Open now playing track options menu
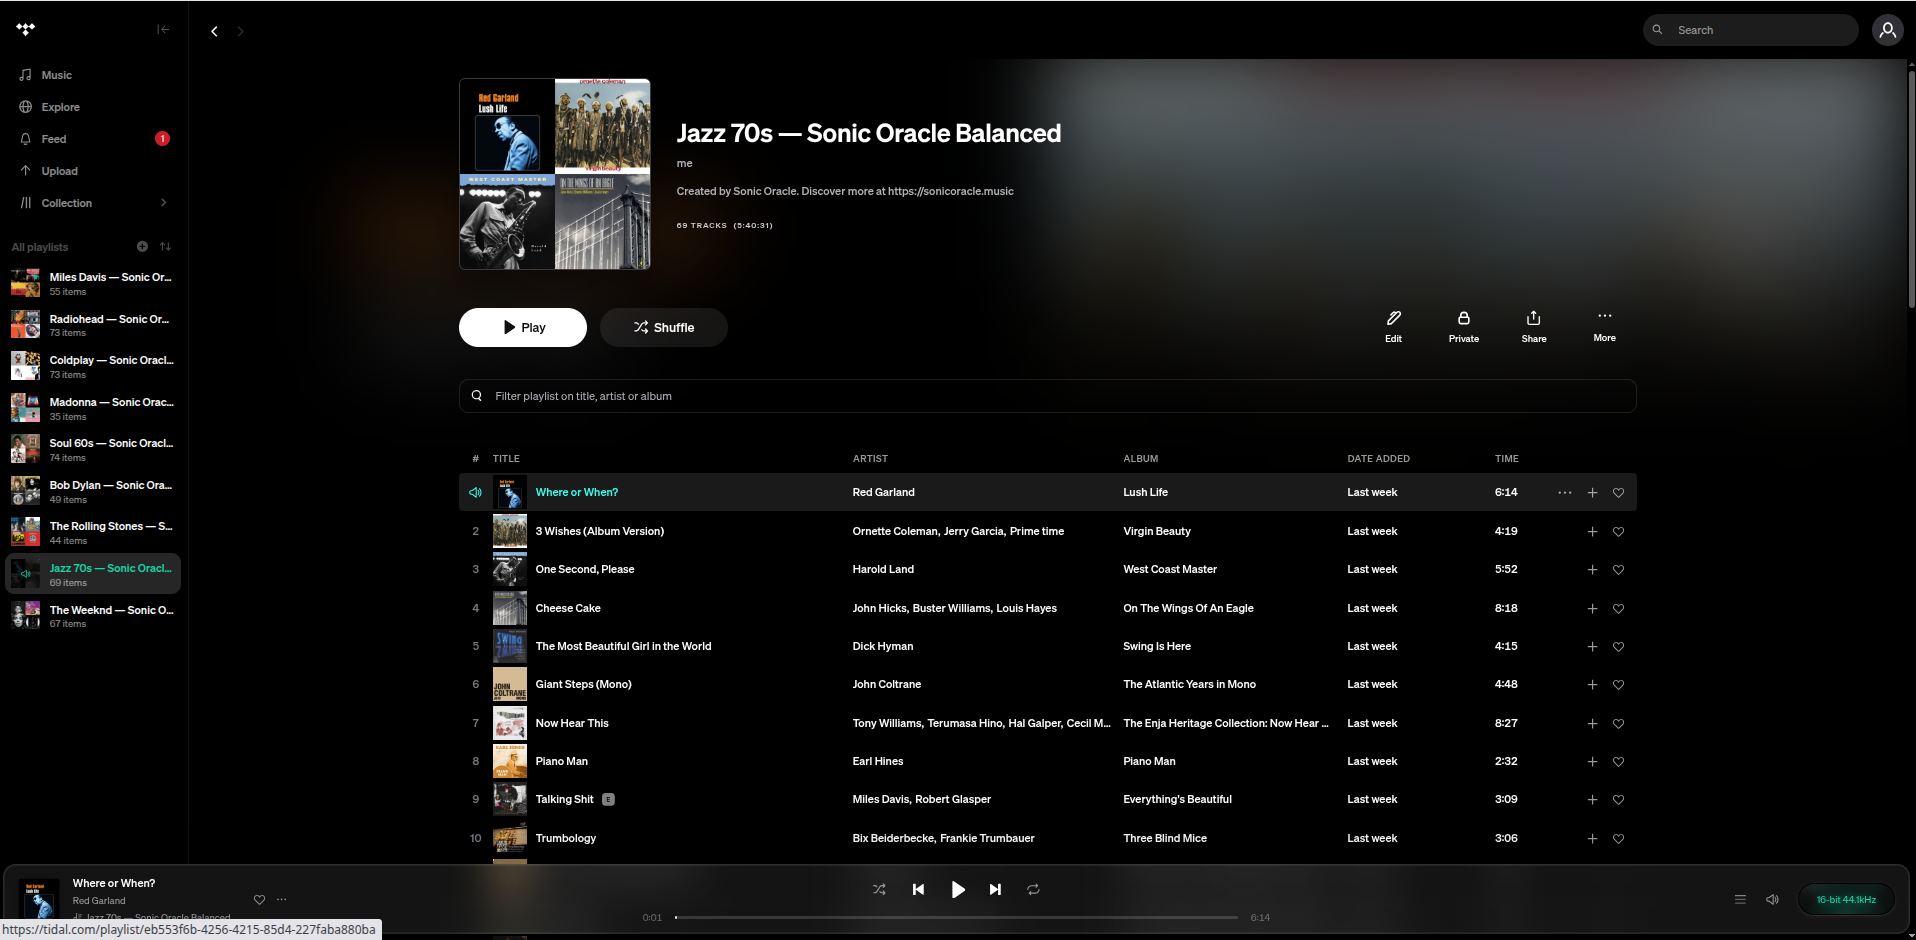Viewport: 1916px width, 940px height. (x=282, y=899)
